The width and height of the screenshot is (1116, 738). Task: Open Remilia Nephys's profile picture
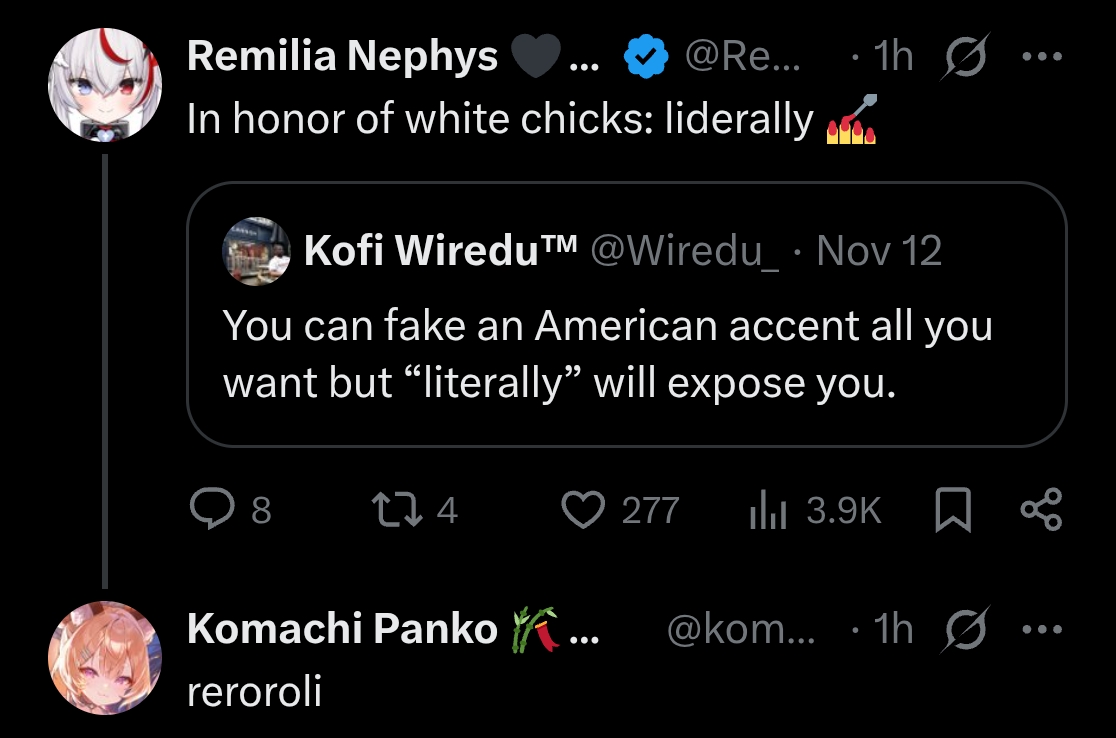(105, 85)
